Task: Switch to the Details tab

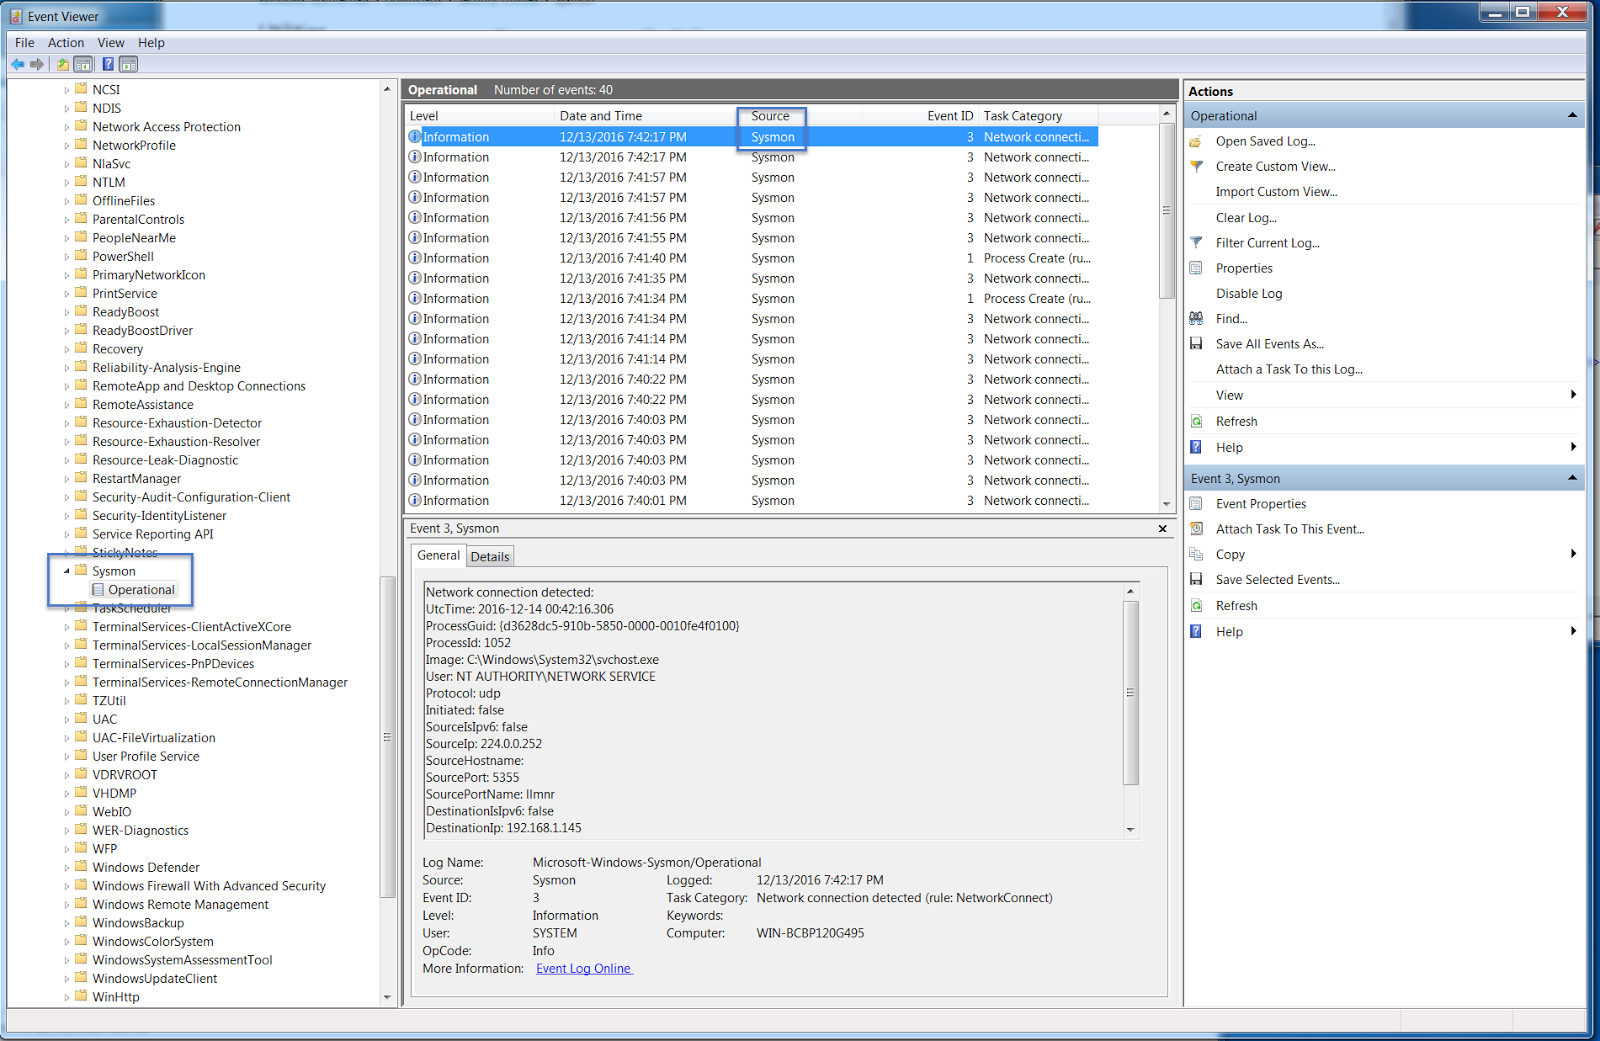Action: 490,555
